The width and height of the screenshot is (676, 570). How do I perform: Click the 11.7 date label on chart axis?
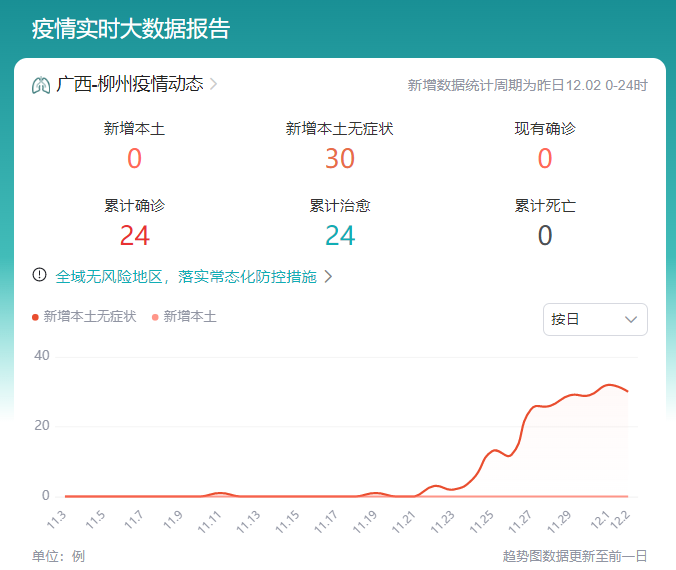point(134,520)
